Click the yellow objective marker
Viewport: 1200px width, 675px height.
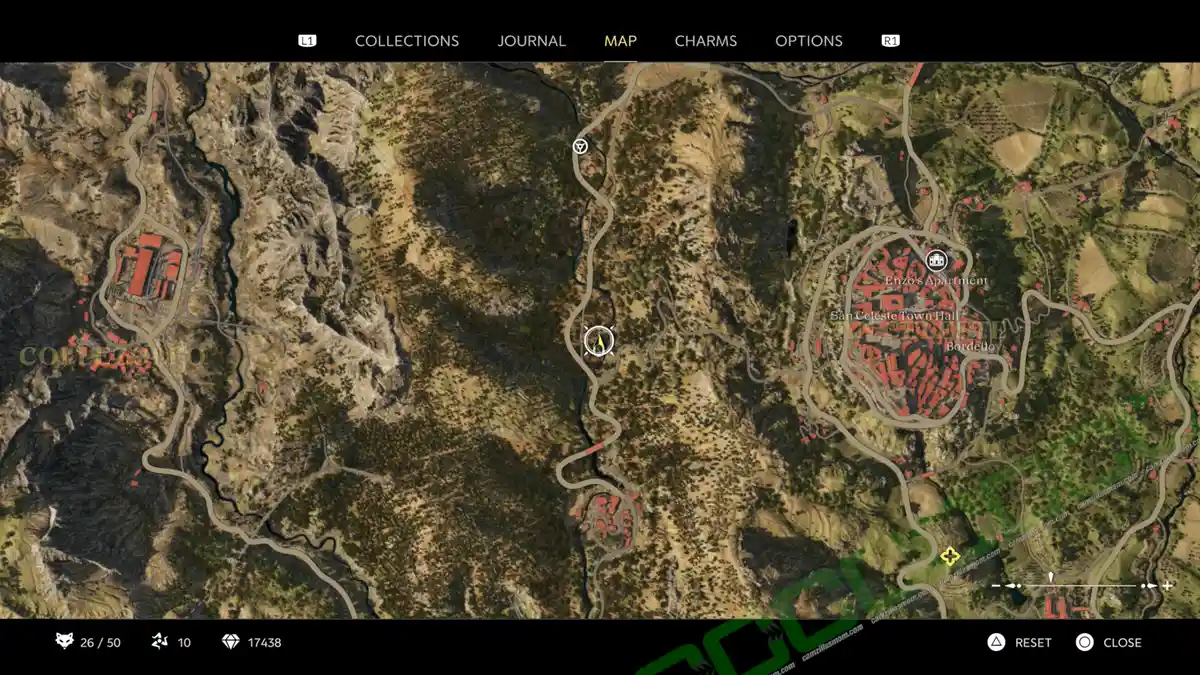[949, 556]
